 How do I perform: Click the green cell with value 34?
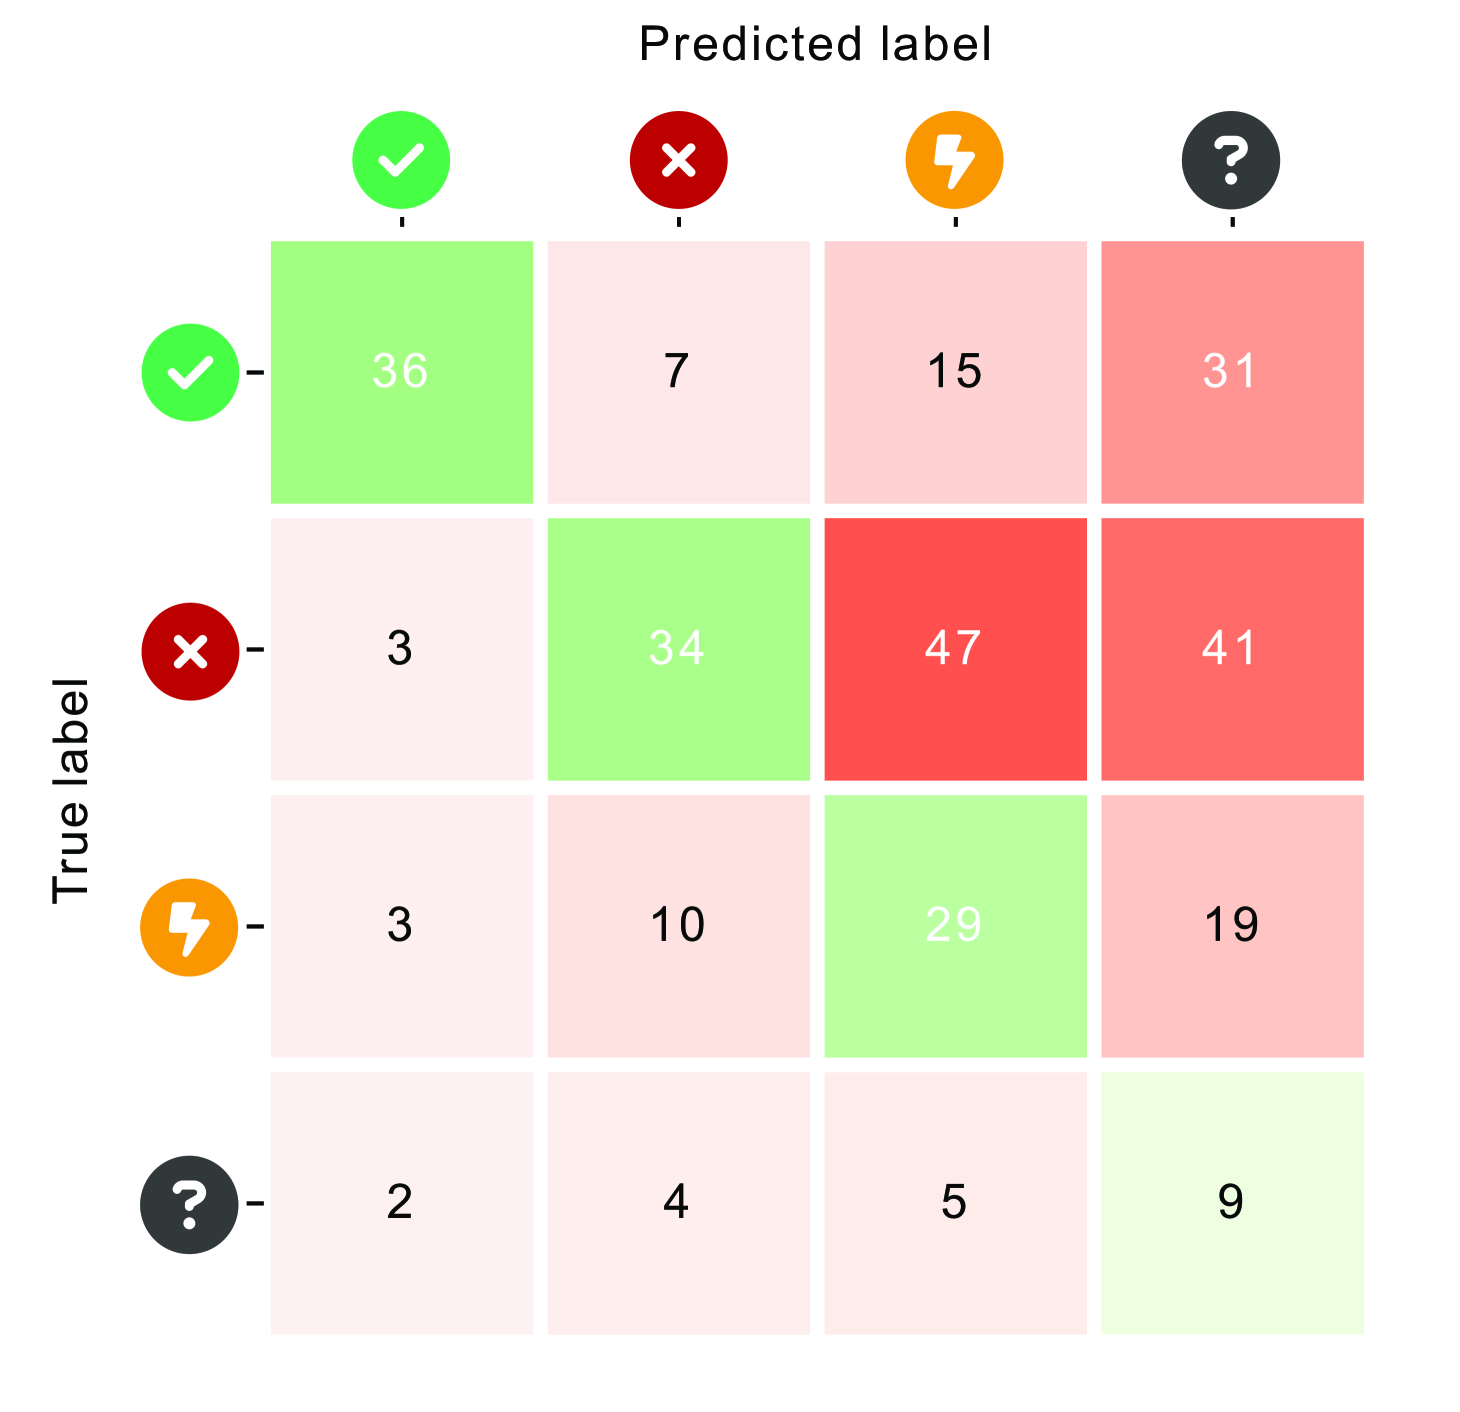pos(678,649)
